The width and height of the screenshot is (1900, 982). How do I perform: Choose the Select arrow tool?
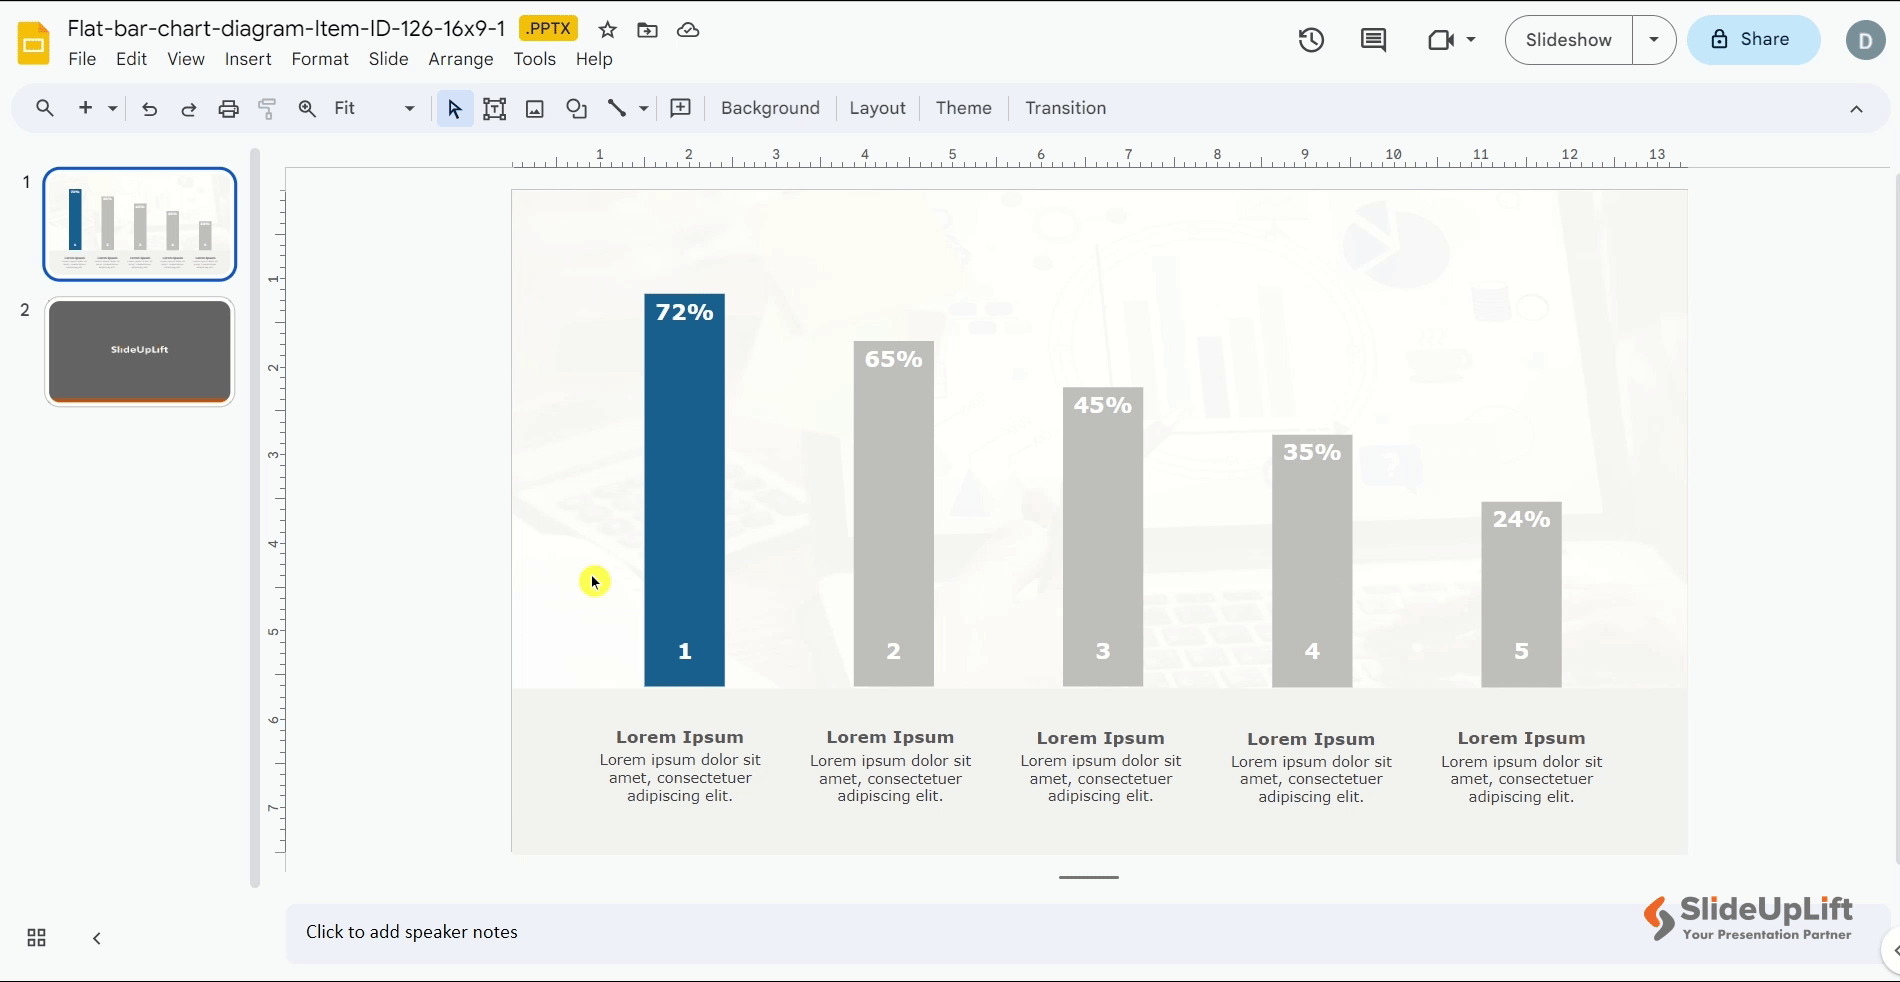pyautogui.click(x=454, y=108)
